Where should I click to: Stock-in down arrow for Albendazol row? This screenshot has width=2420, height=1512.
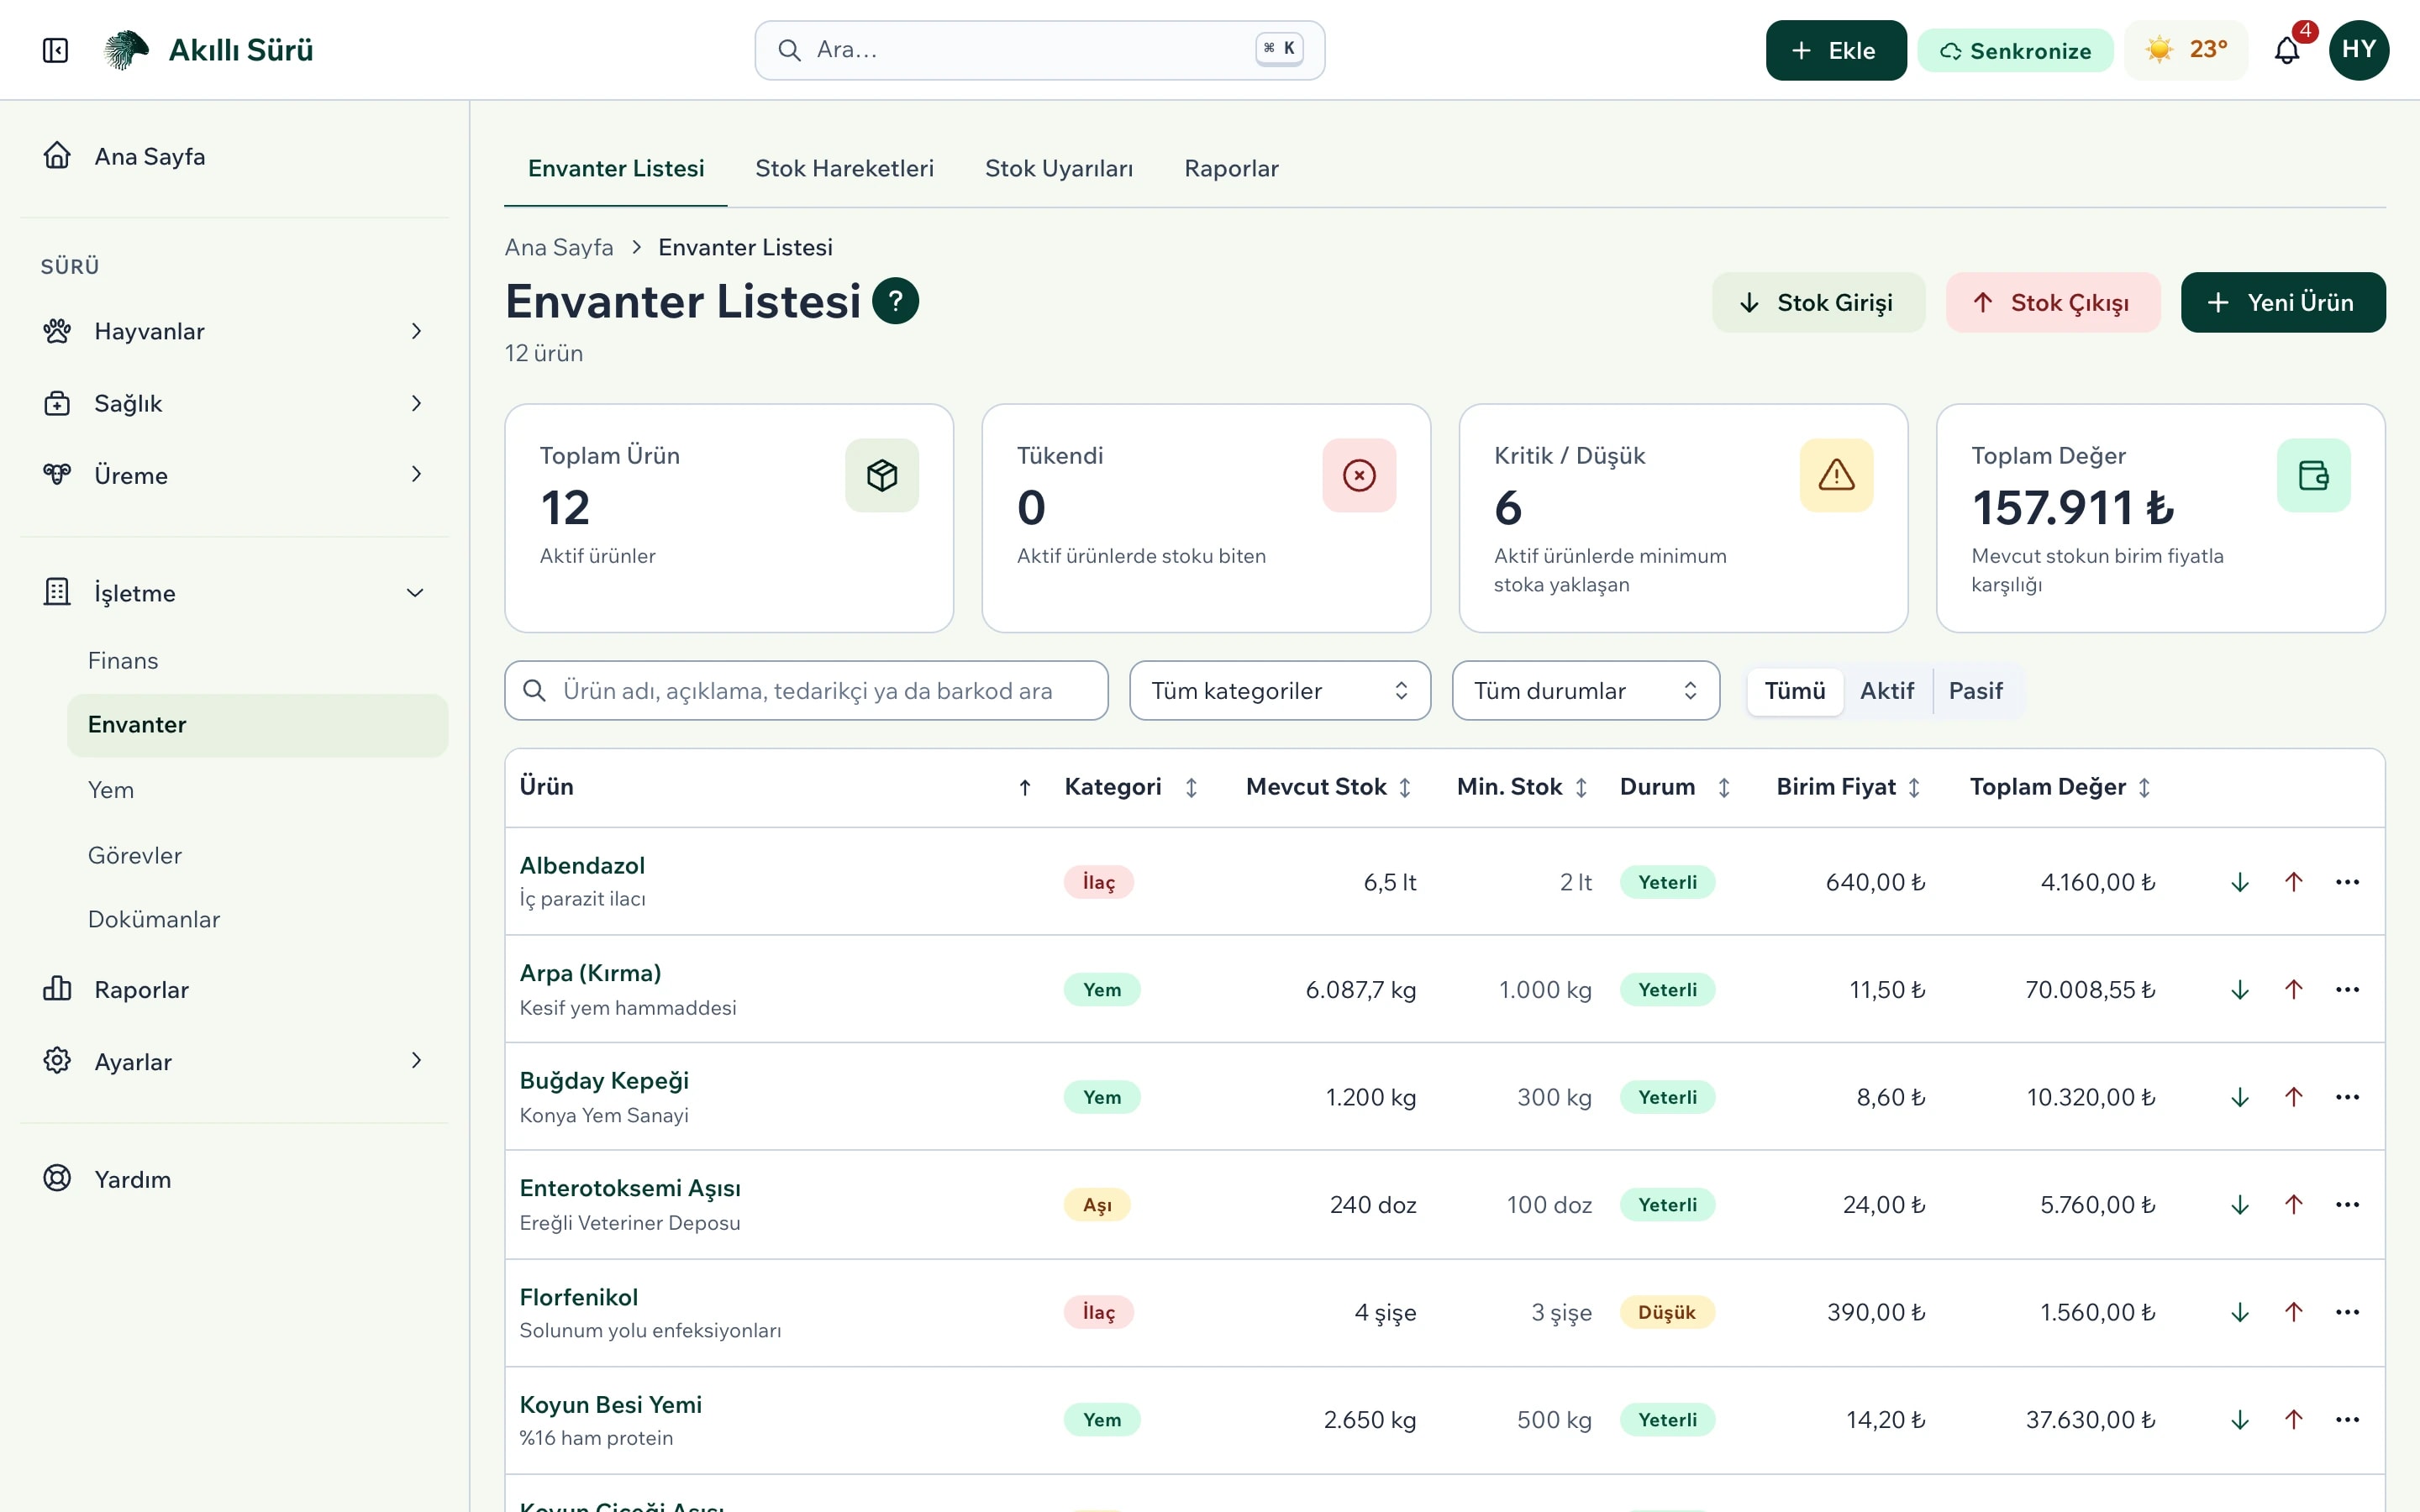pos(2240,882)
